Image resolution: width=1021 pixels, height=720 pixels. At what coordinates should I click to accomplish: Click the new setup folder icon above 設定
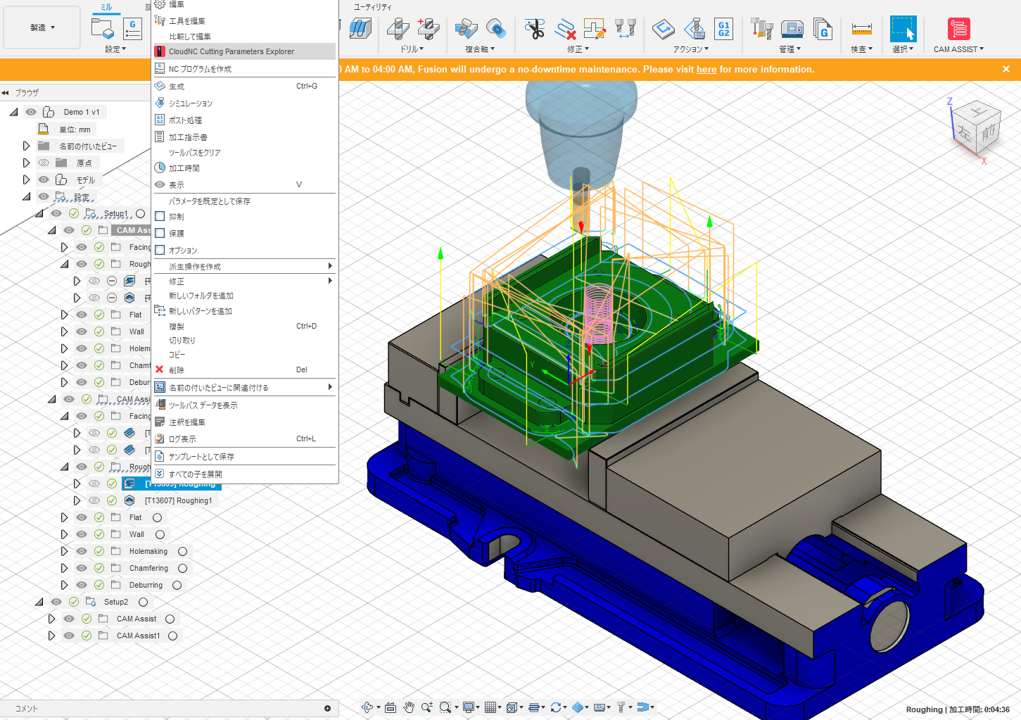pyautogui.click(x=103, y=29)
